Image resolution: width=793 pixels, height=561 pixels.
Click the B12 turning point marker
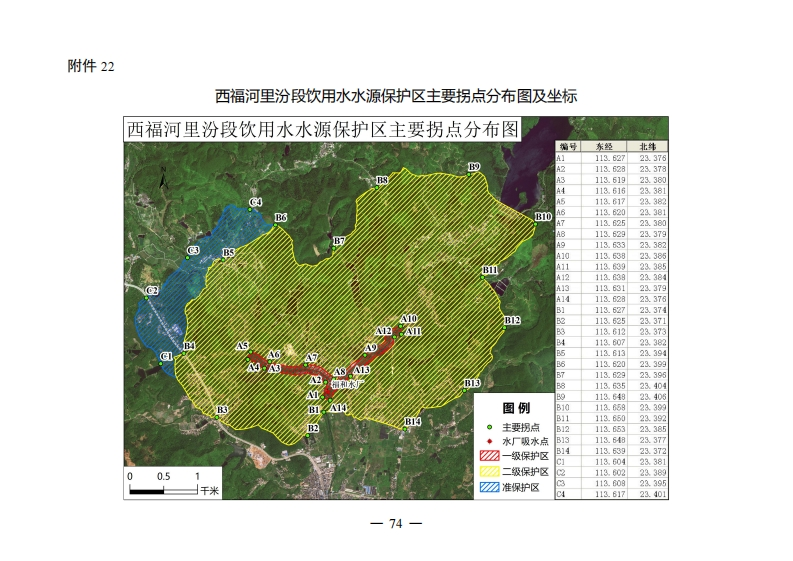[x=503, y=325]
